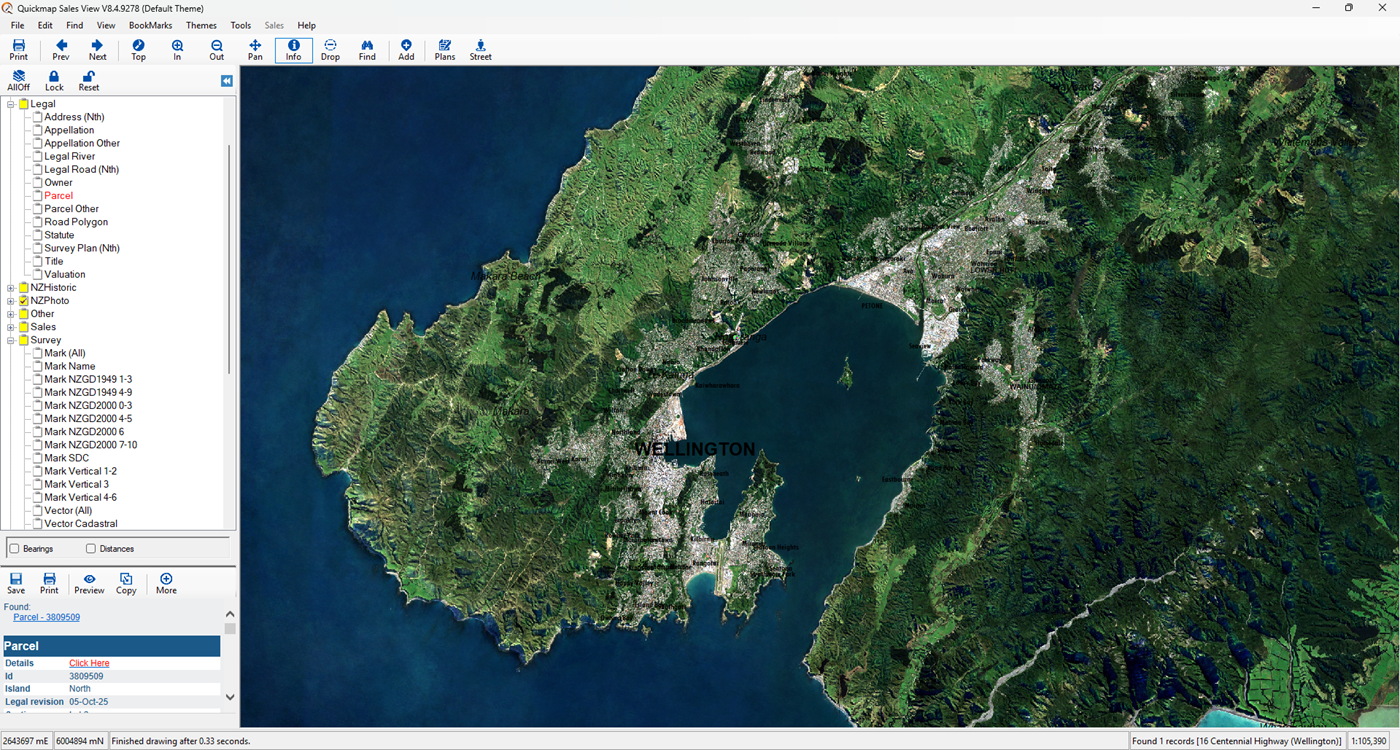
Task: Collapse the Survey tree group
Action: click(x=11, y=340)
